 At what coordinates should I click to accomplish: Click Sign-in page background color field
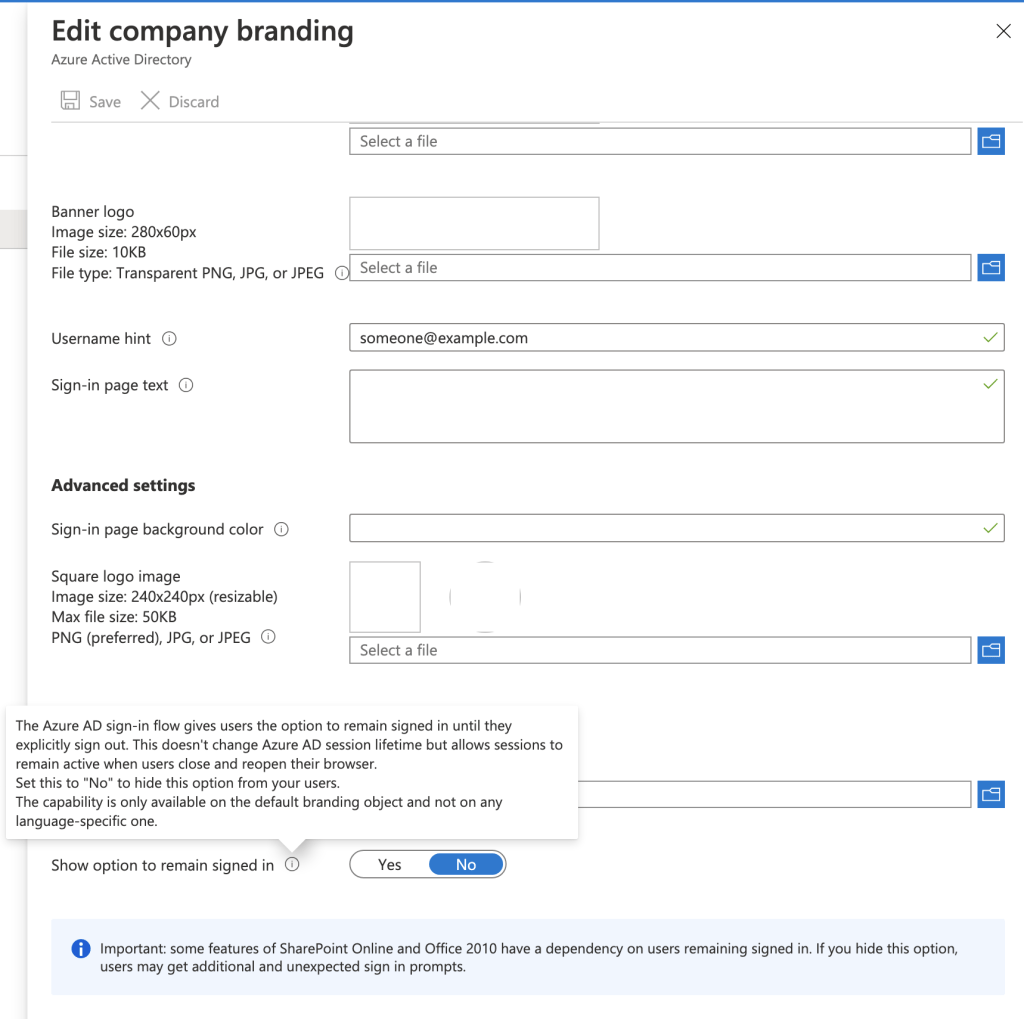tap(660, 529)
